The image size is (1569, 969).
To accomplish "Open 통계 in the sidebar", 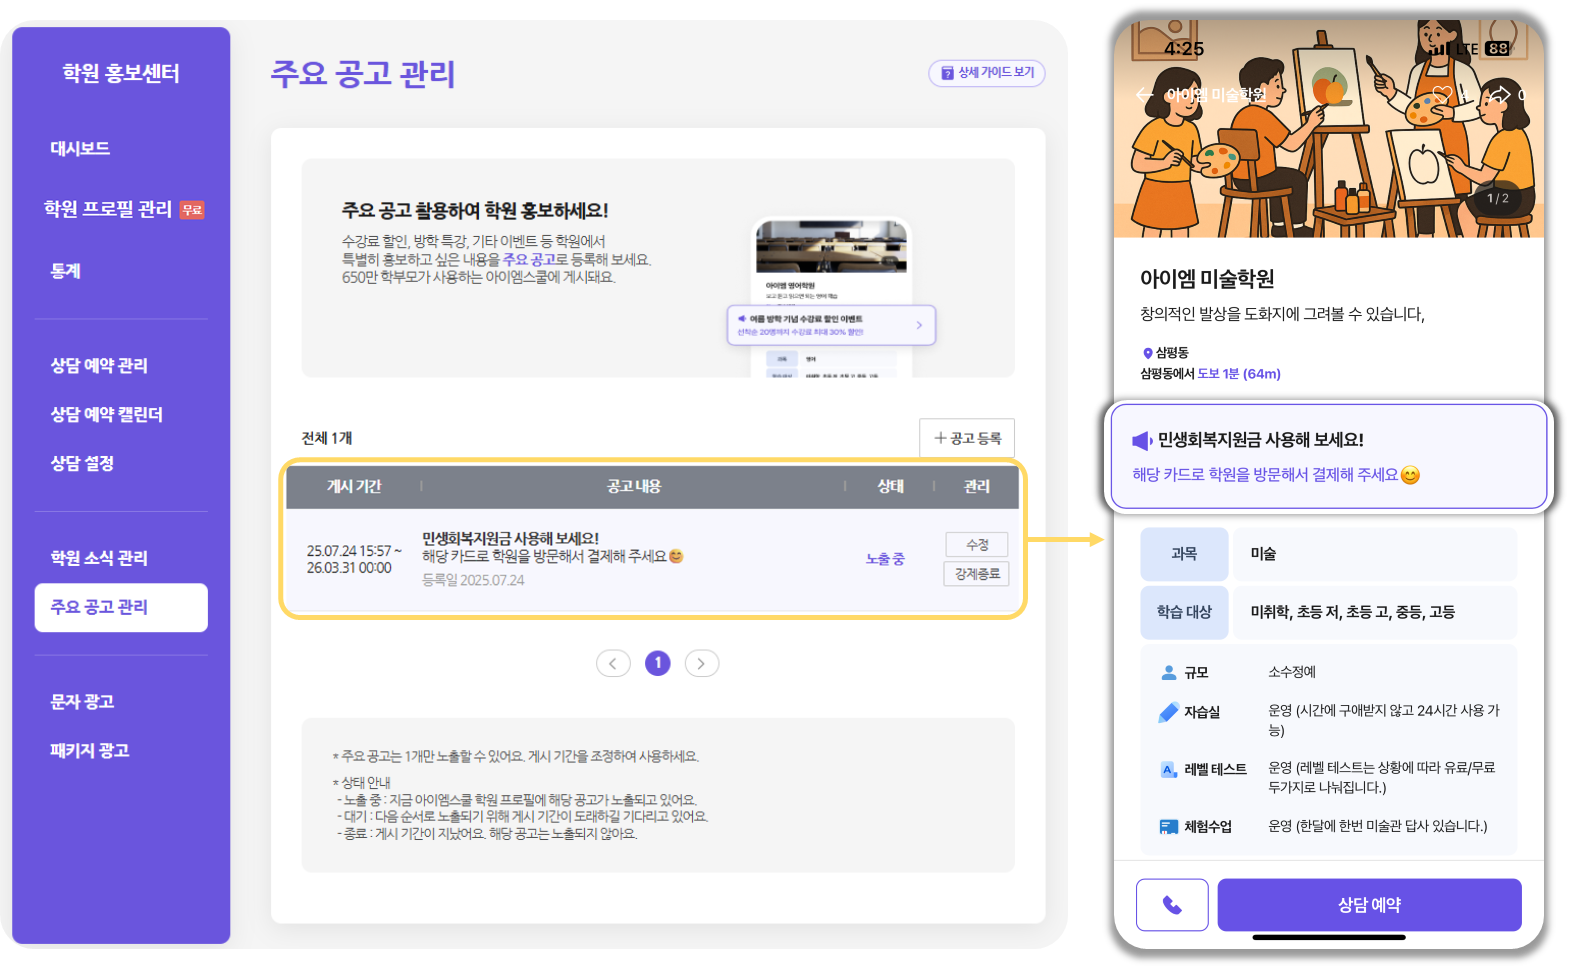I will point(66,270).
